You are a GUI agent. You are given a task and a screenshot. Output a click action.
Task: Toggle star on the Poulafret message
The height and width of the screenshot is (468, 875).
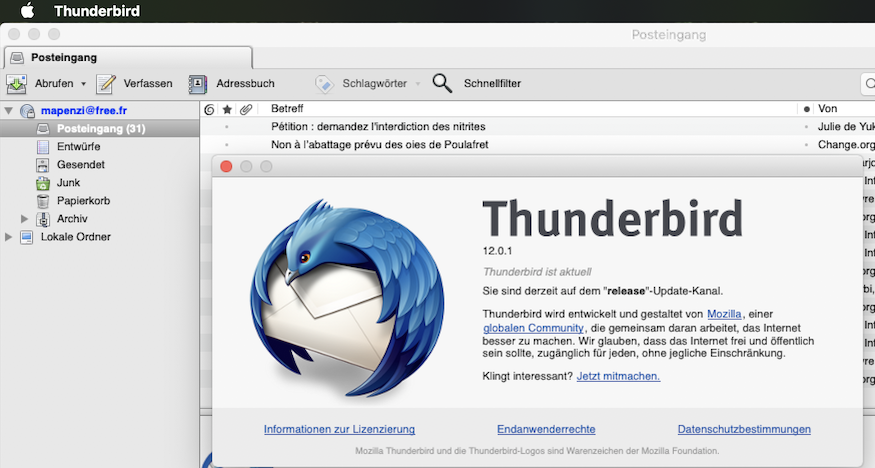(227, 145)
